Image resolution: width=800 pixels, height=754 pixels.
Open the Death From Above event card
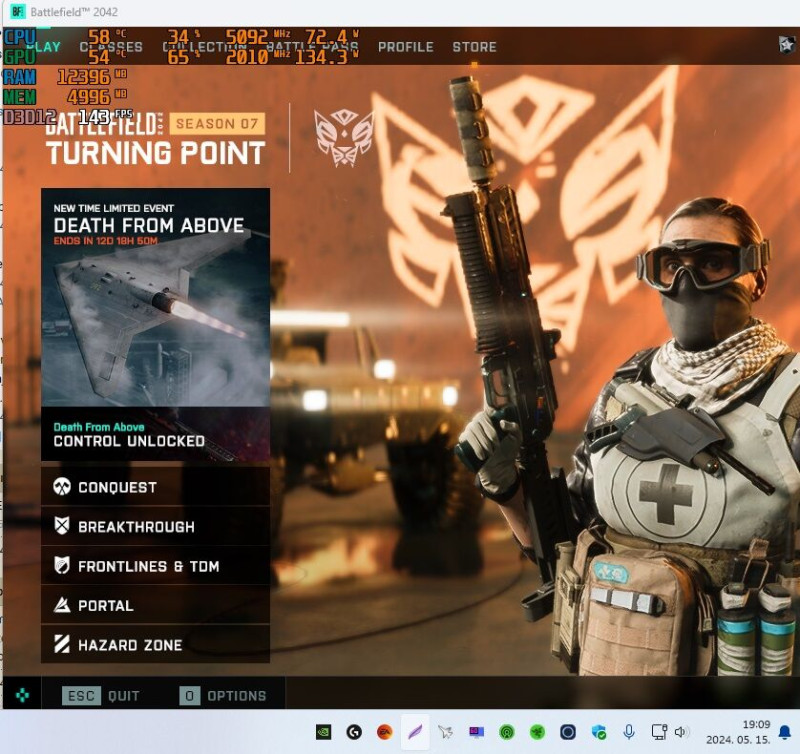click(156, 297)
